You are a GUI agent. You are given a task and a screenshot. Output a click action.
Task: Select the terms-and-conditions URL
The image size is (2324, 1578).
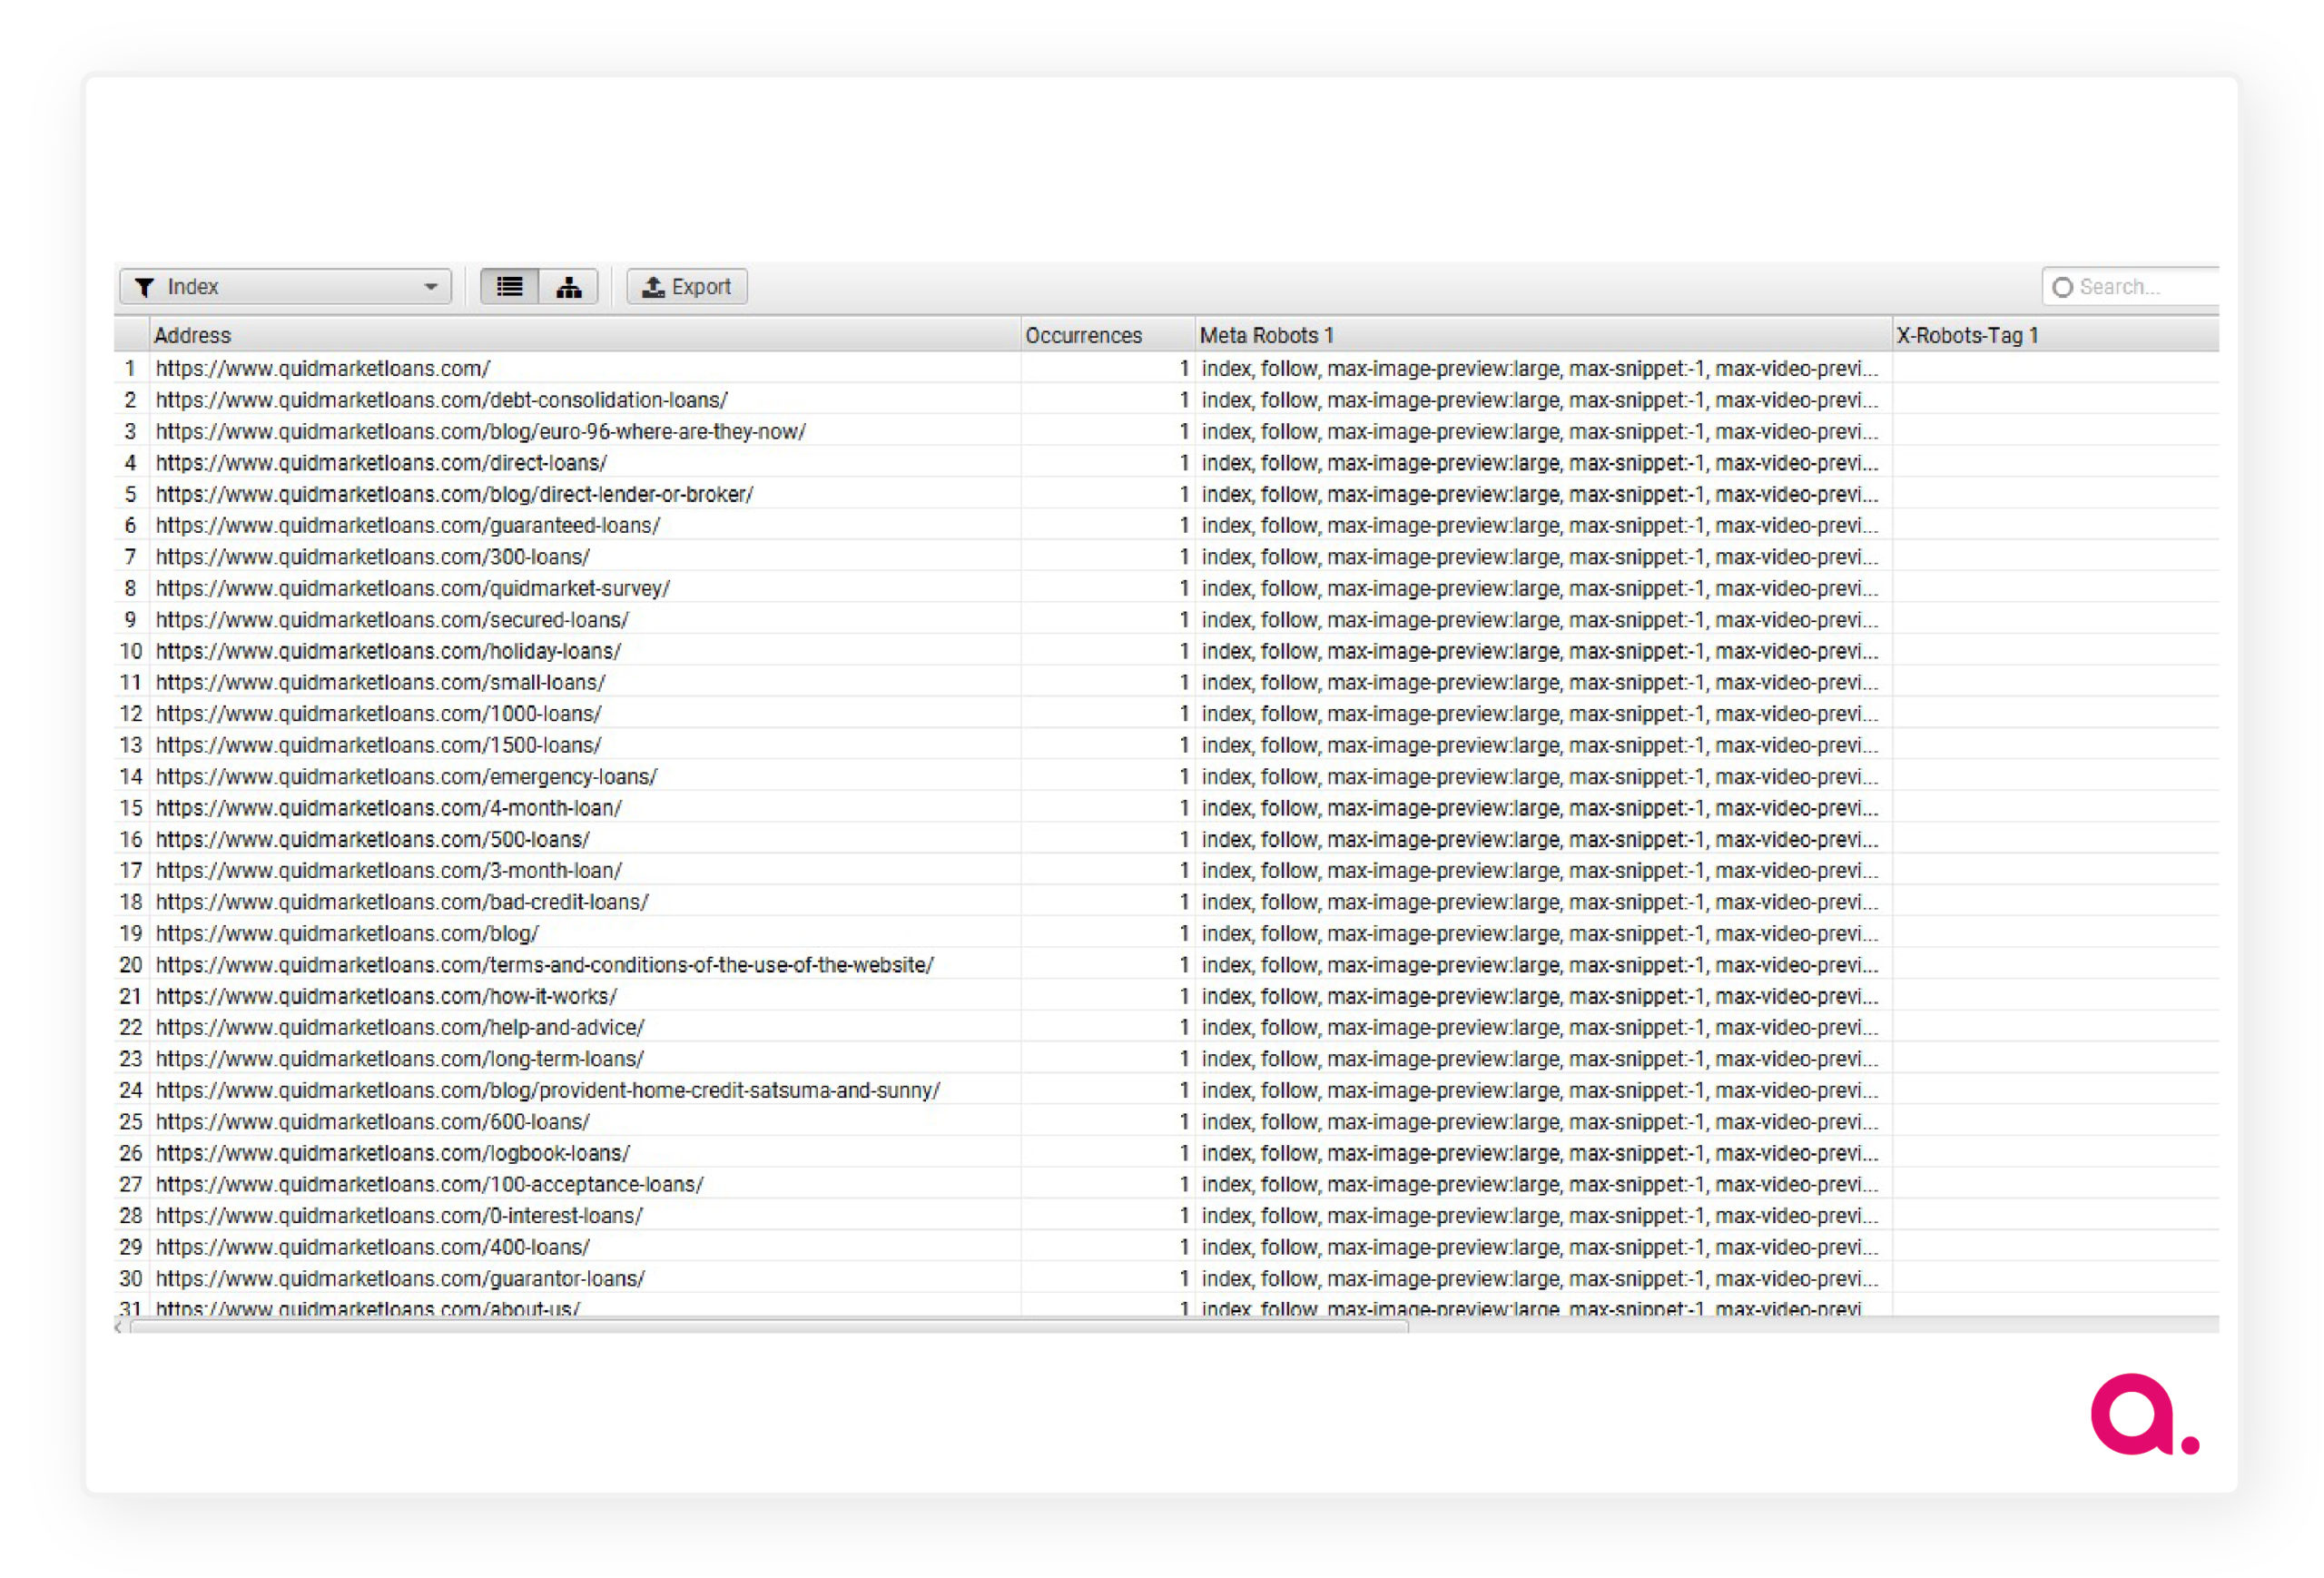[x=545, y=965]
